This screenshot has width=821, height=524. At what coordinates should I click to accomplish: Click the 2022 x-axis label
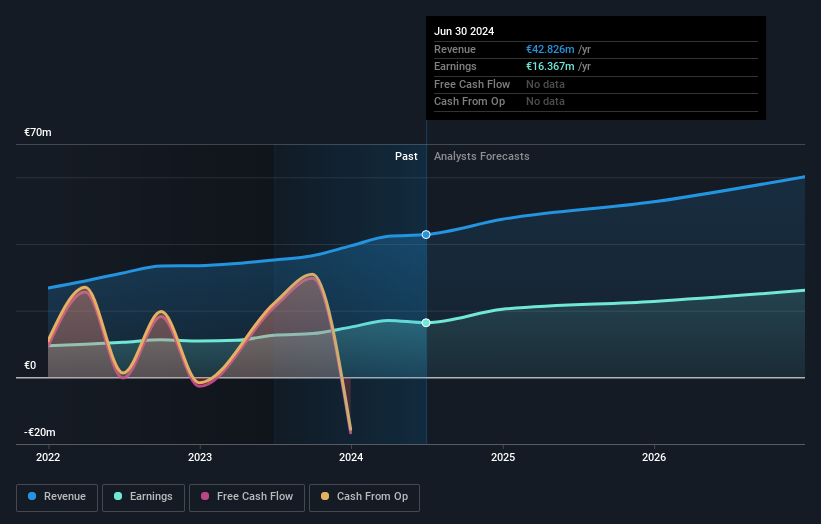[x=48, y=457]
